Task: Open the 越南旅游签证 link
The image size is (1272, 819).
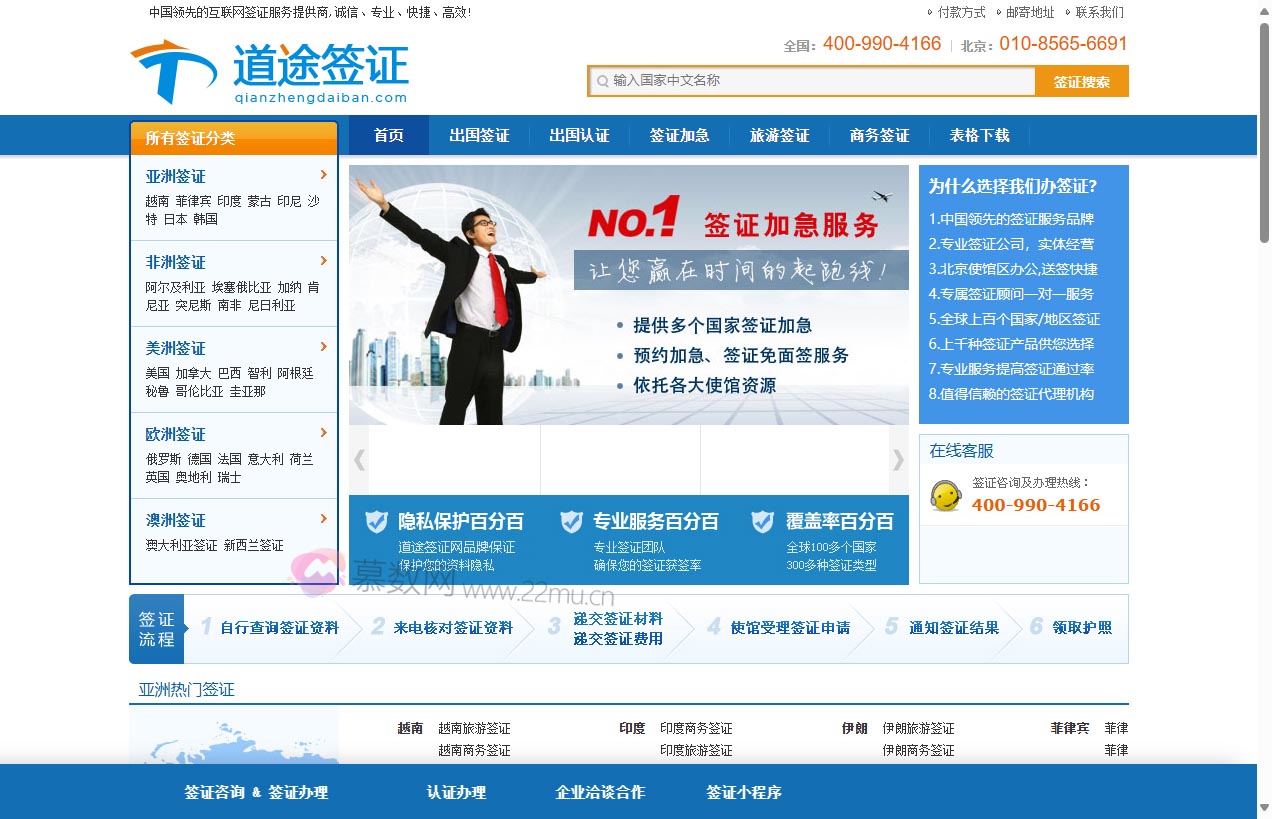Action: click(472, 728)
